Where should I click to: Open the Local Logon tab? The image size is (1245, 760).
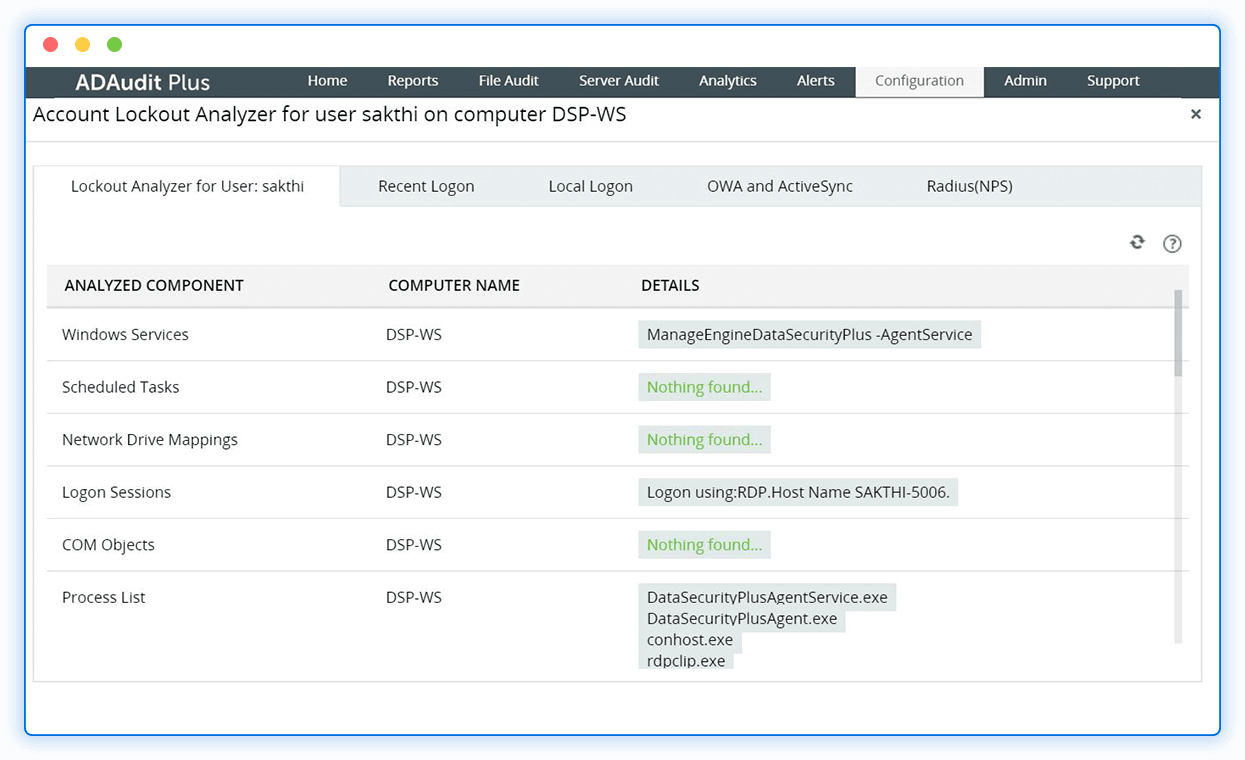click(590, 186)
